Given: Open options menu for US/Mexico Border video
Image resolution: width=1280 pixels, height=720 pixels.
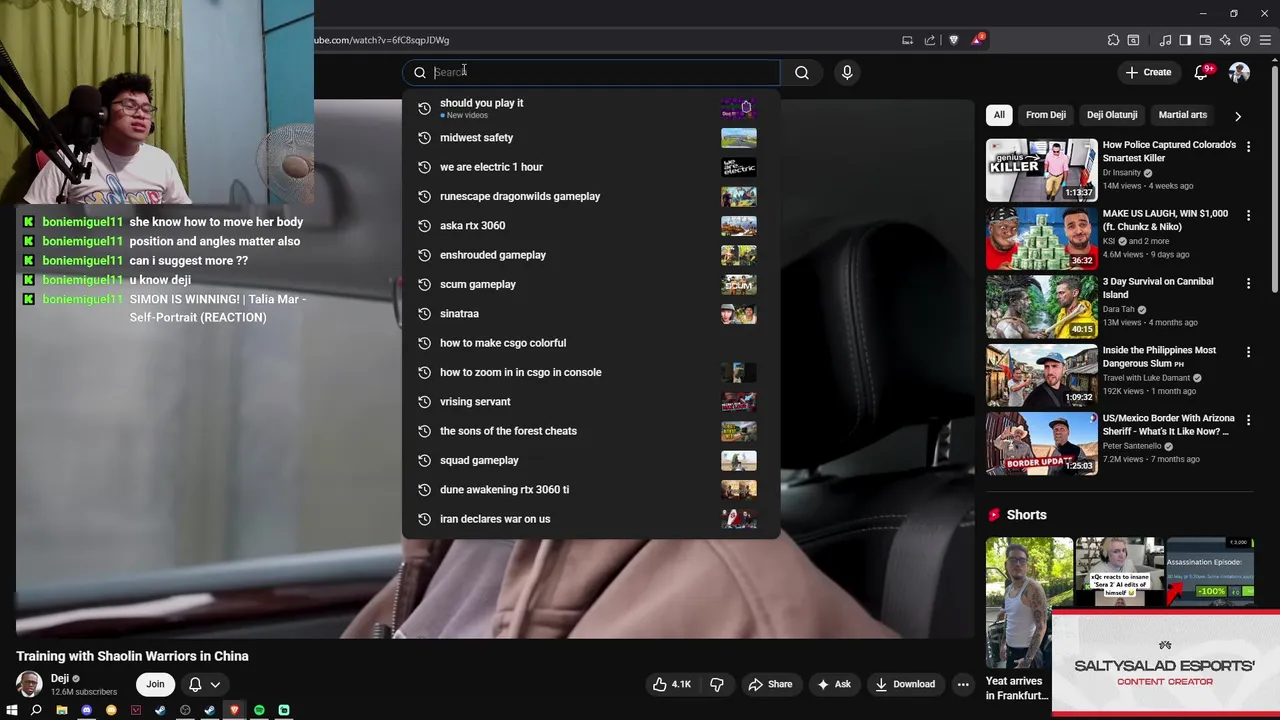Looking at the screenshot, I should click(x=1248, y=420).
